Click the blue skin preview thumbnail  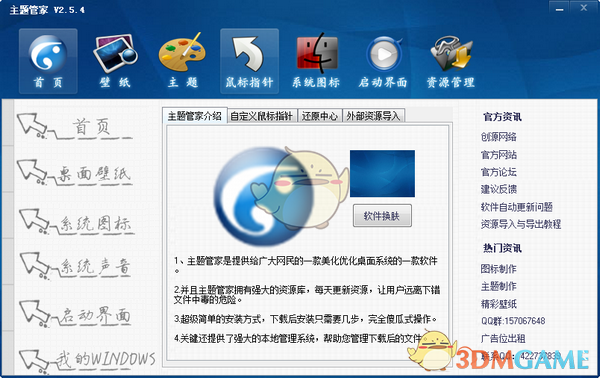[382, 174]
